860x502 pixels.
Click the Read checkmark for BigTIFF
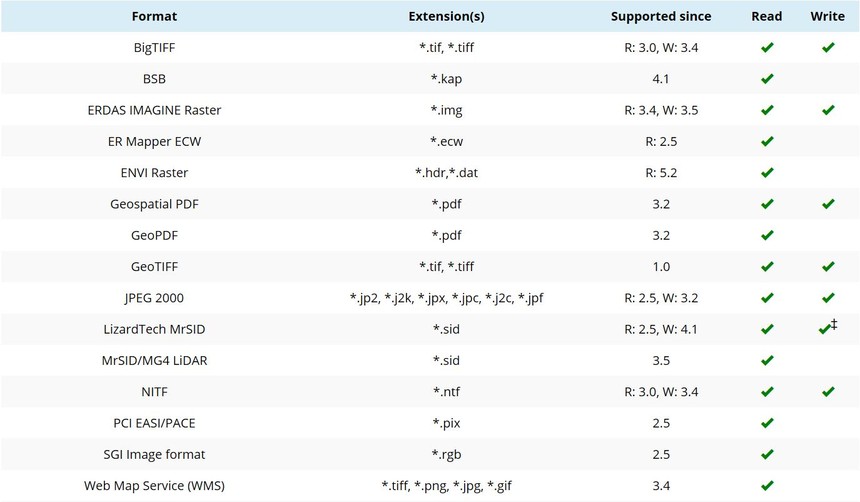[x=767, y=48]
